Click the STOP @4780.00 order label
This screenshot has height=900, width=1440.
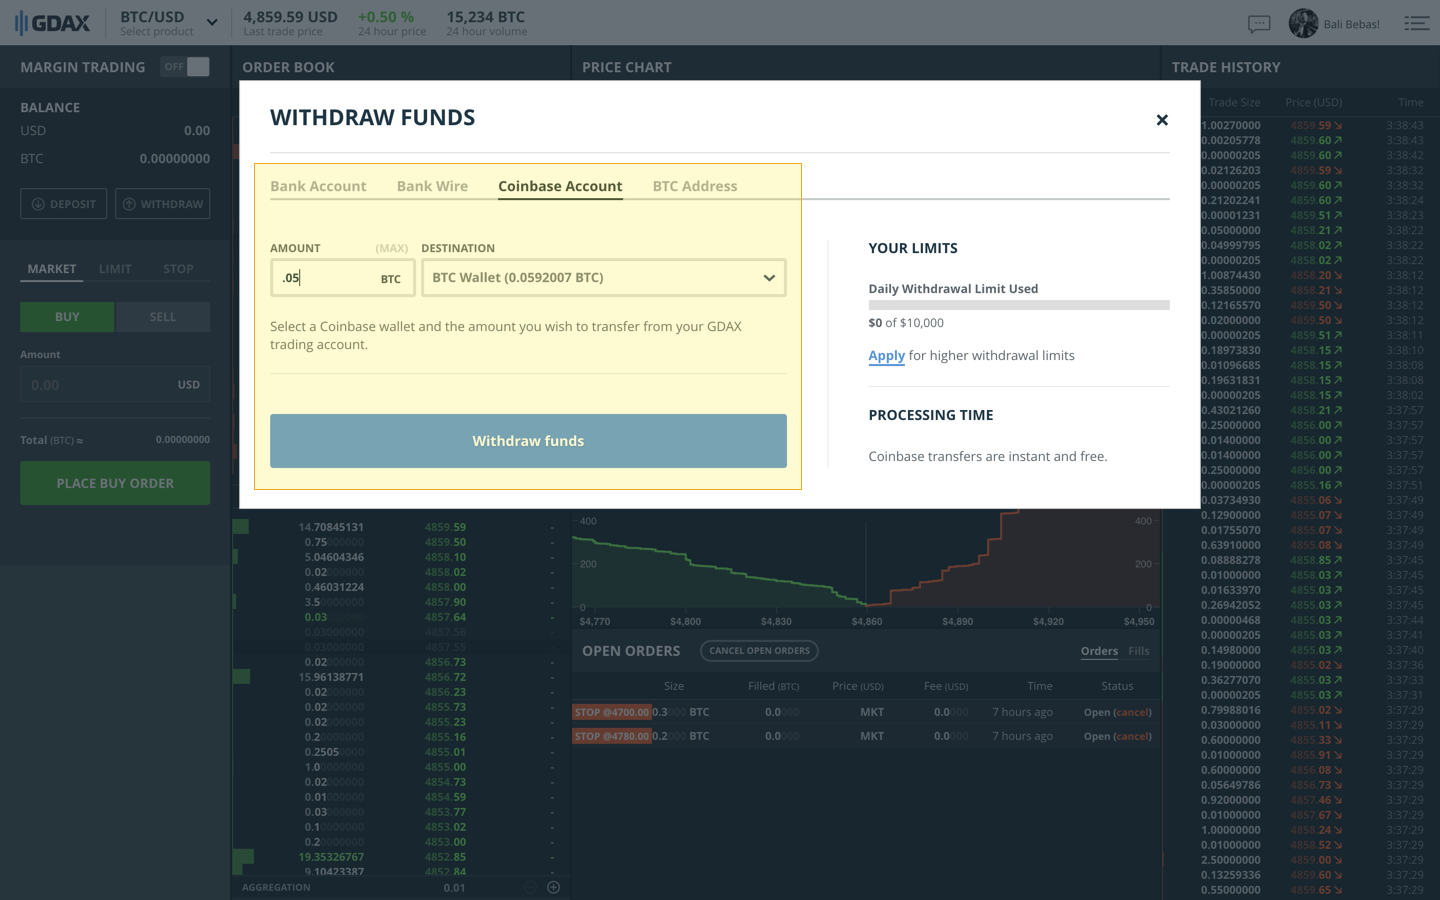pos(611,736)
